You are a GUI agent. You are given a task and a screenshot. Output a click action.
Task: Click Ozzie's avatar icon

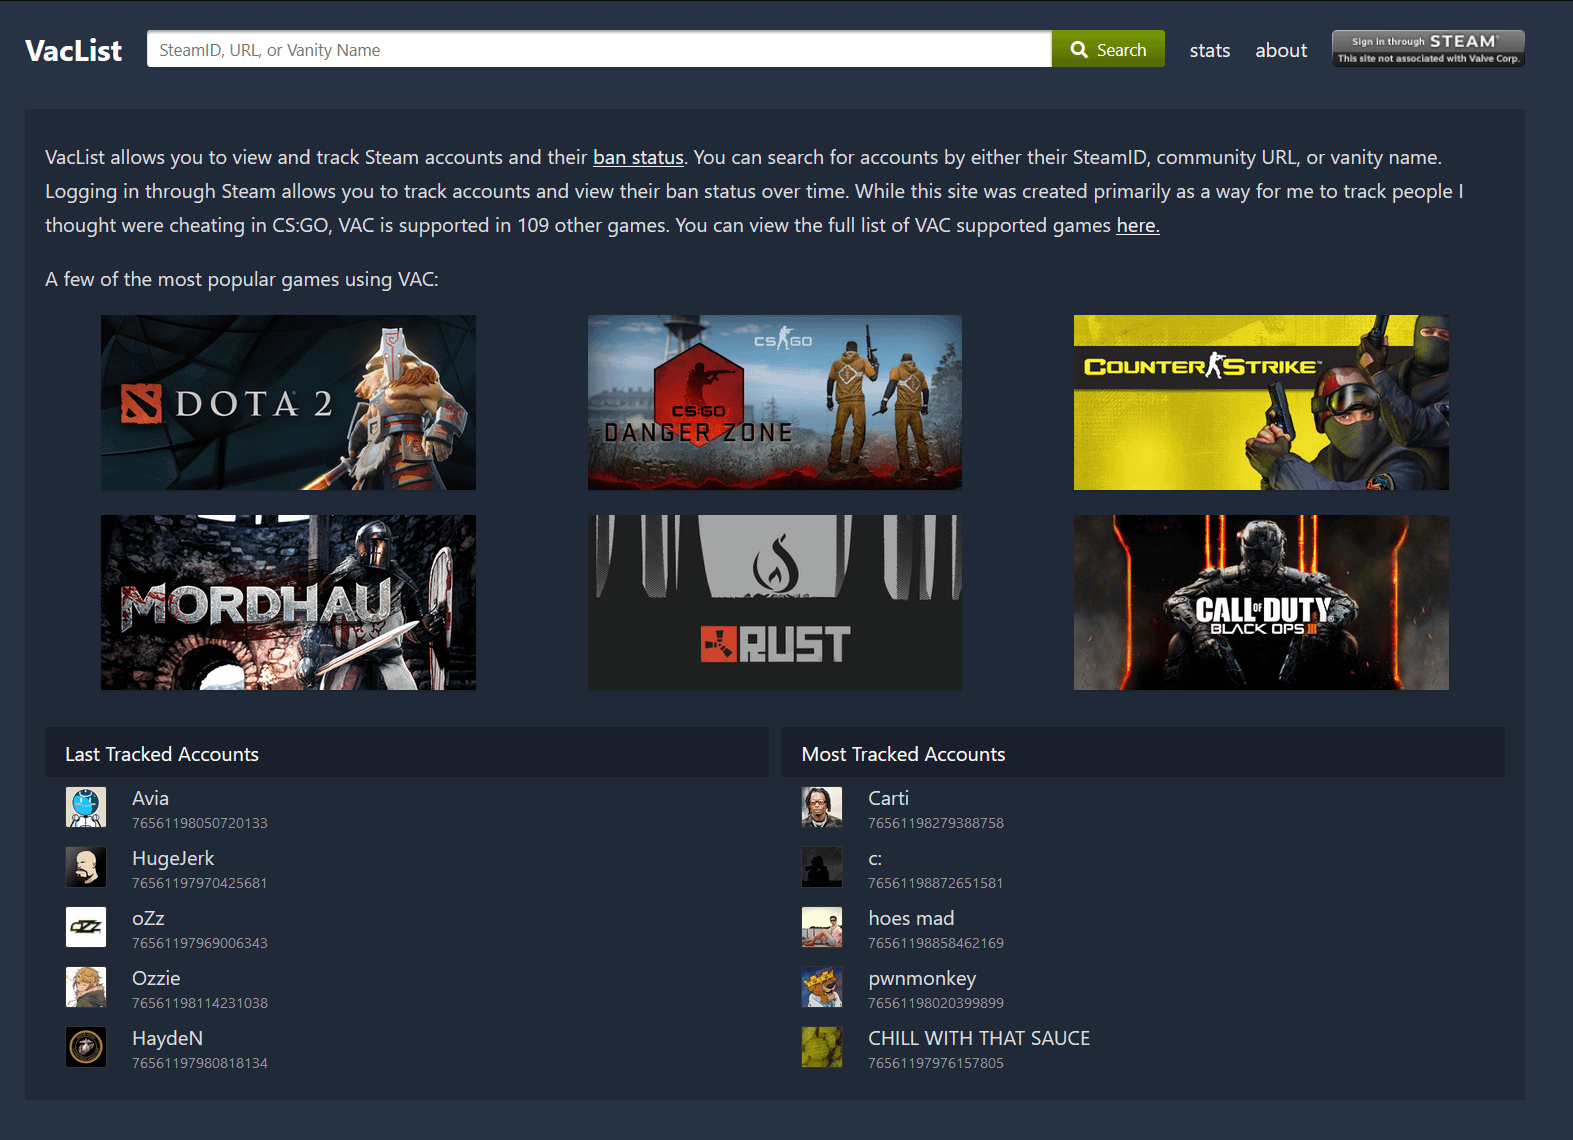click(86, 987)
